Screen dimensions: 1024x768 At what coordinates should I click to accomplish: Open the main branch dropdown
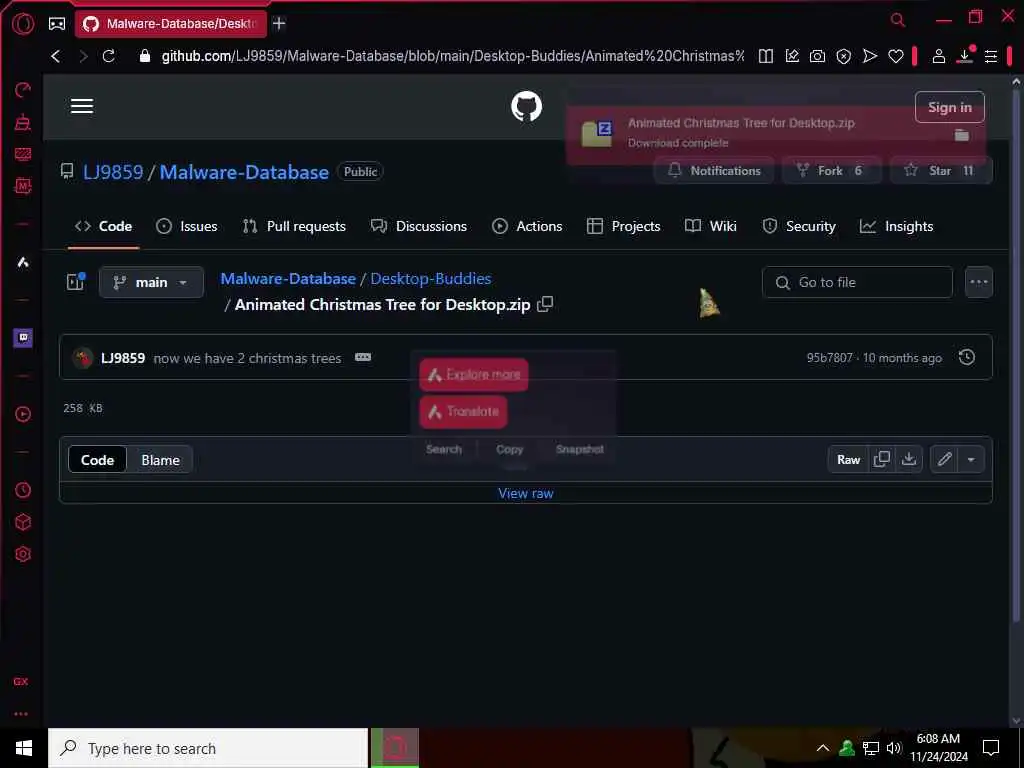[x=151, y=282]
